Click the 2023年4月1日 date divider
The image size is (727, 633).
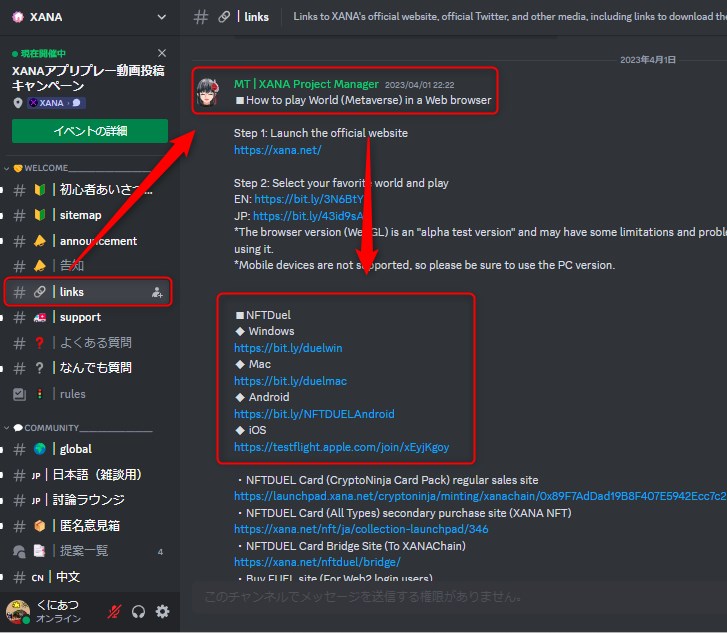click(648, 60)
